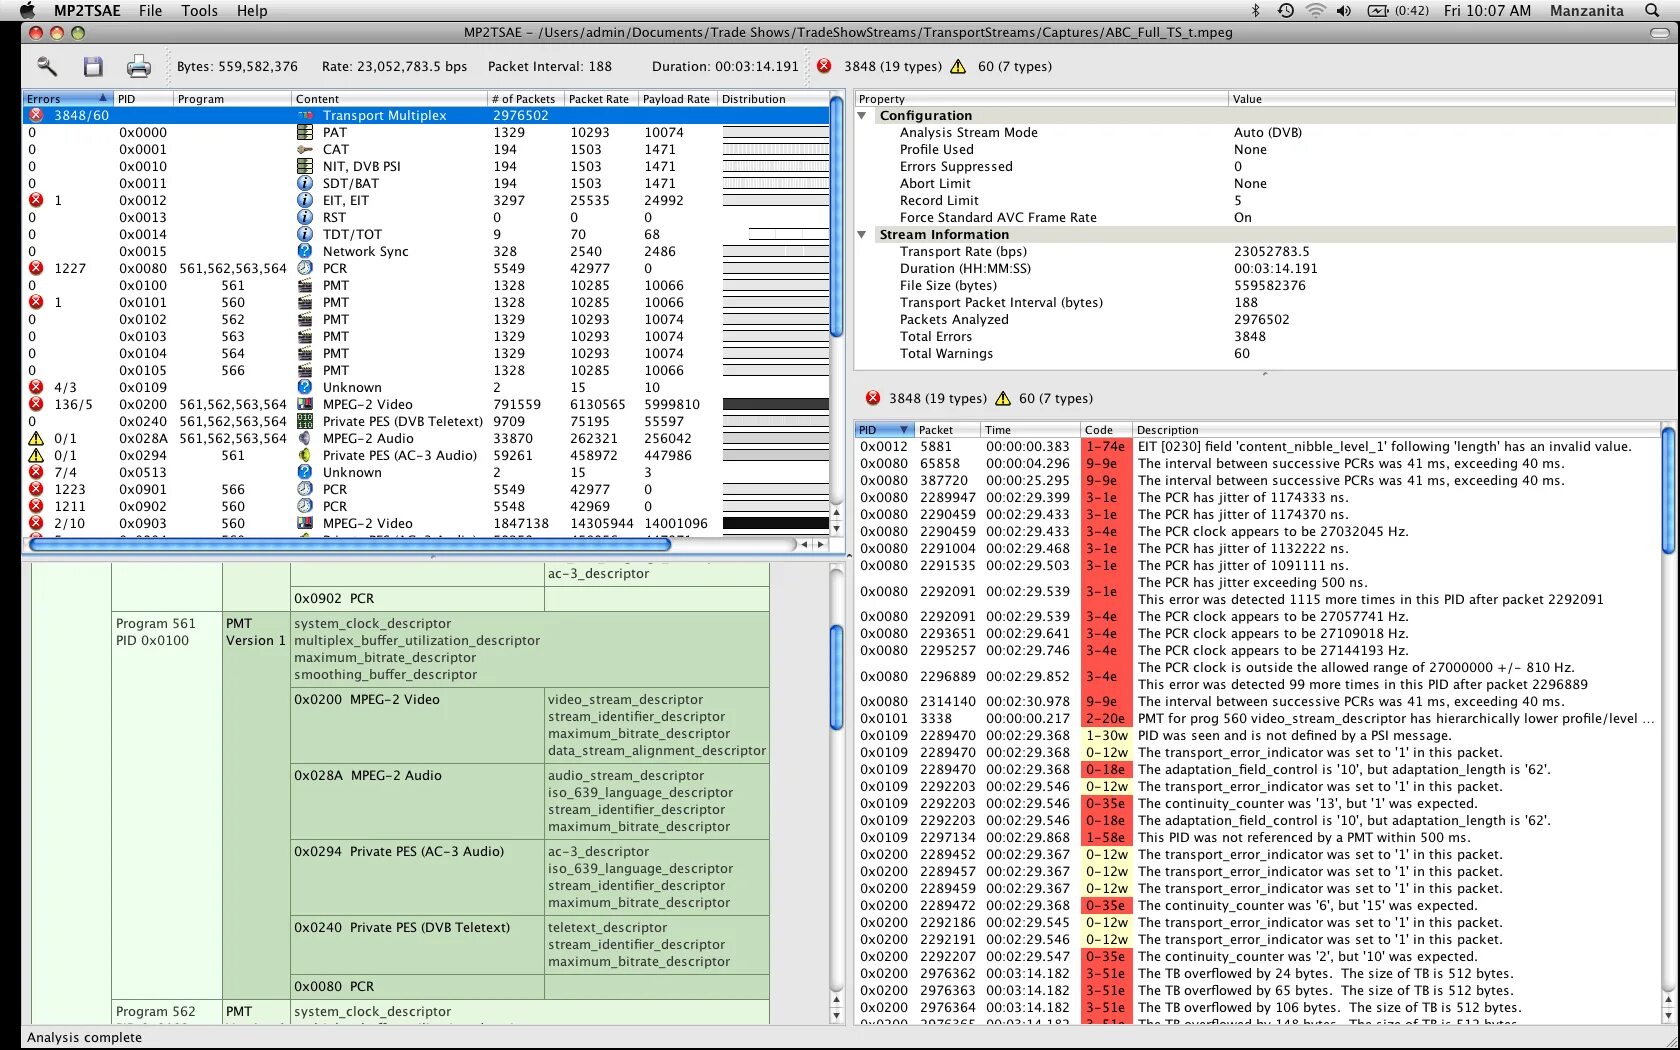The image size is (1680, 1050).
Task: Click the Transport Multiplex stream icon
Action: point(305,115)
